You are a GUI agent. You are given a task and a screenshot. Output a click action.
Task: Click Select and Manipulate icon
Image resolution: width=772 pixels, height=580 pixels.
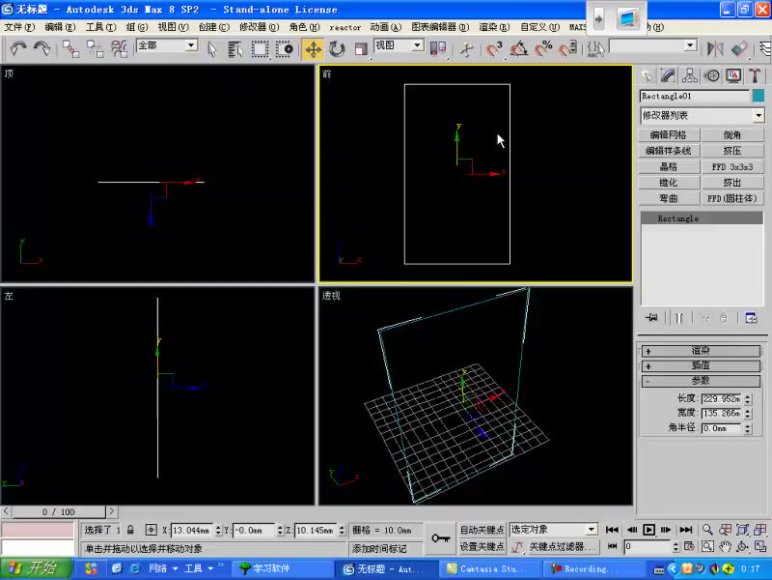click(467, 49)
